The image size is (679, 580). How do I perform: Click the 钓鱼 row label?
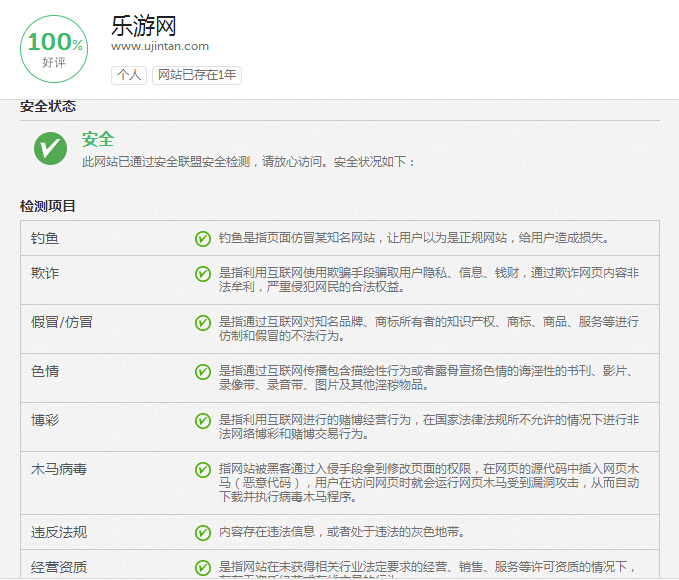pyautogui.click(x=45, y=238)
